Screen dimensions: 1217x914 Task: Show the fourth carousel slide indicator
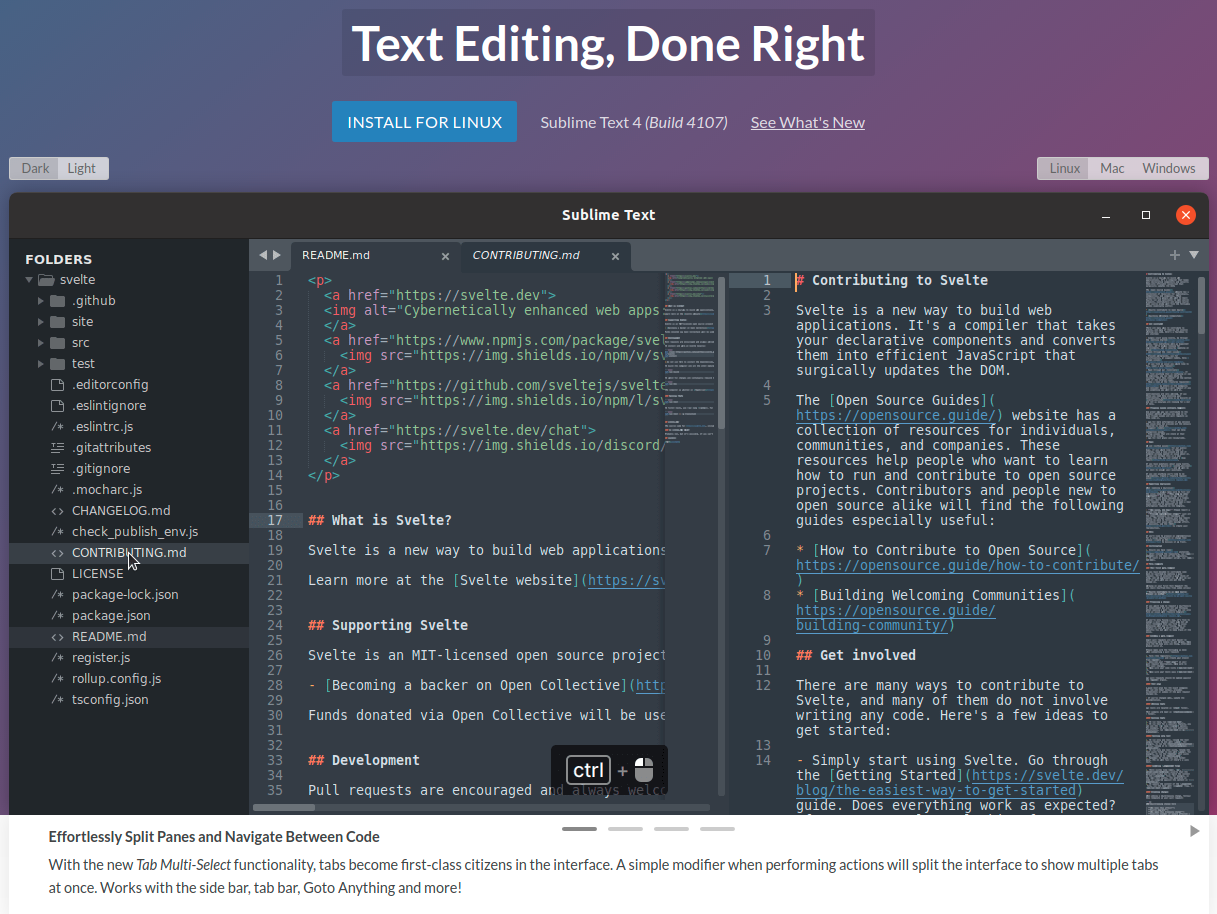(717, 829)
